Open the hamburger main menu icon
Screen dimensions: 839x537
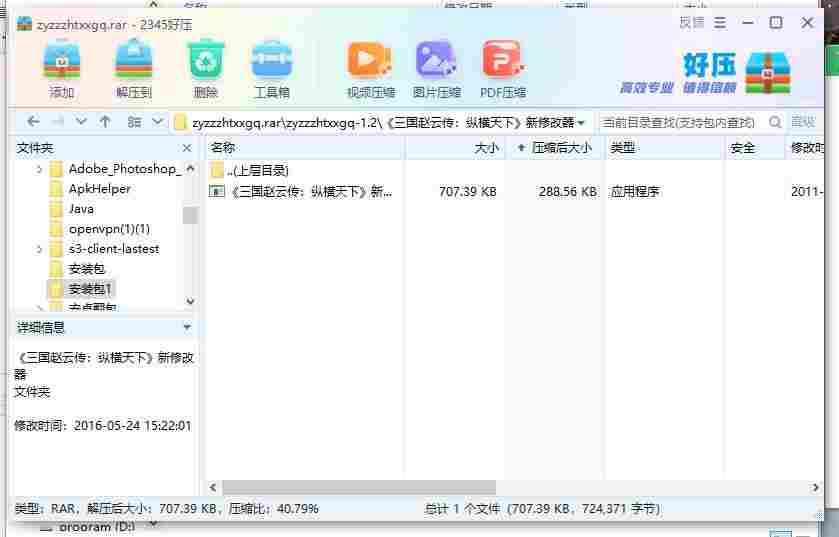point(720,22)
